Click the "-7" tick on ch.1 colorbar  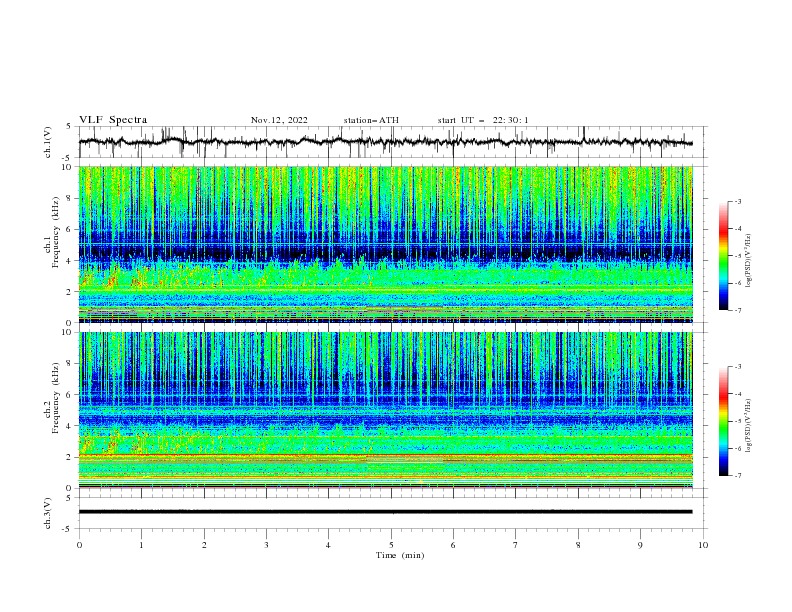pos(738,310)
